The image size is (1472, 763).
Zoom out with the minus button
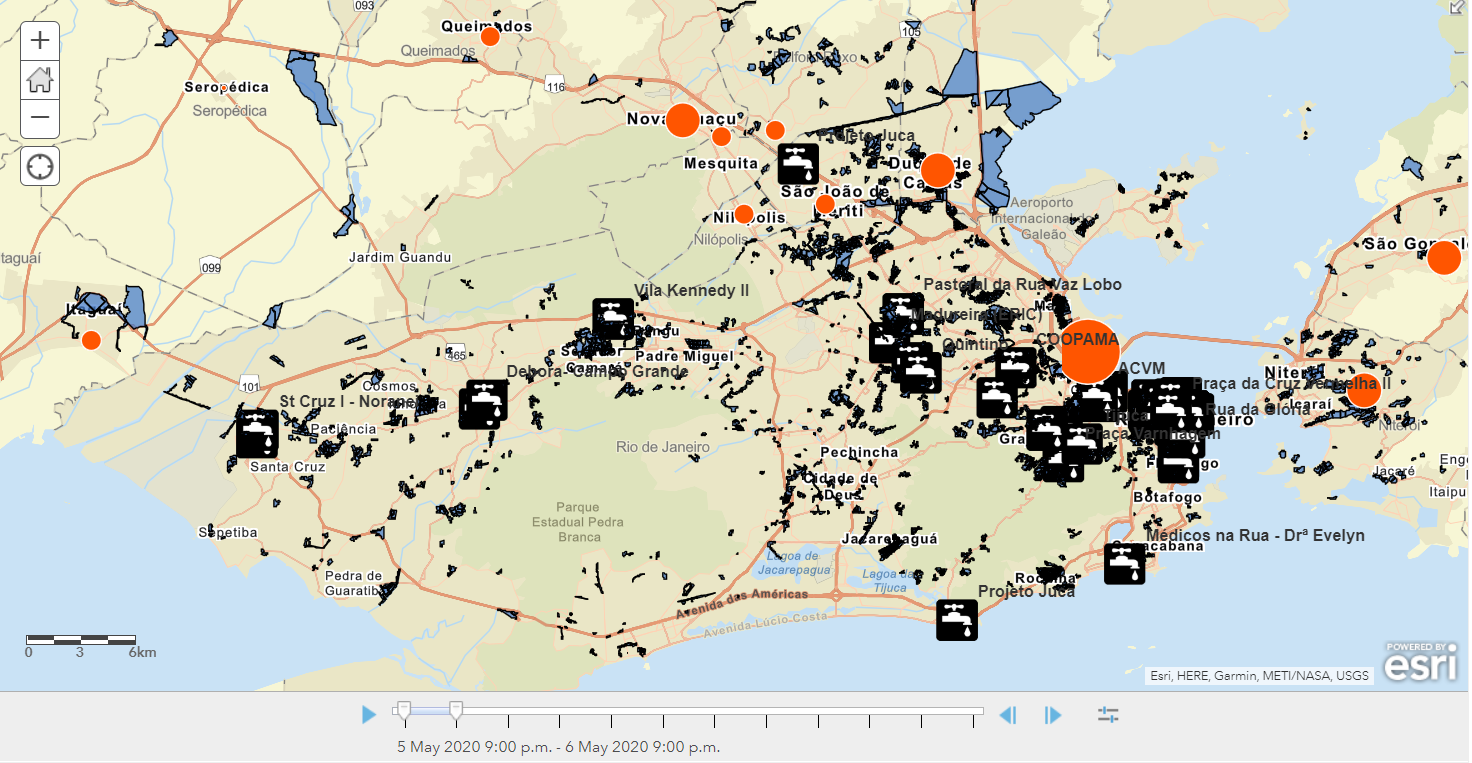coord(40,118)
